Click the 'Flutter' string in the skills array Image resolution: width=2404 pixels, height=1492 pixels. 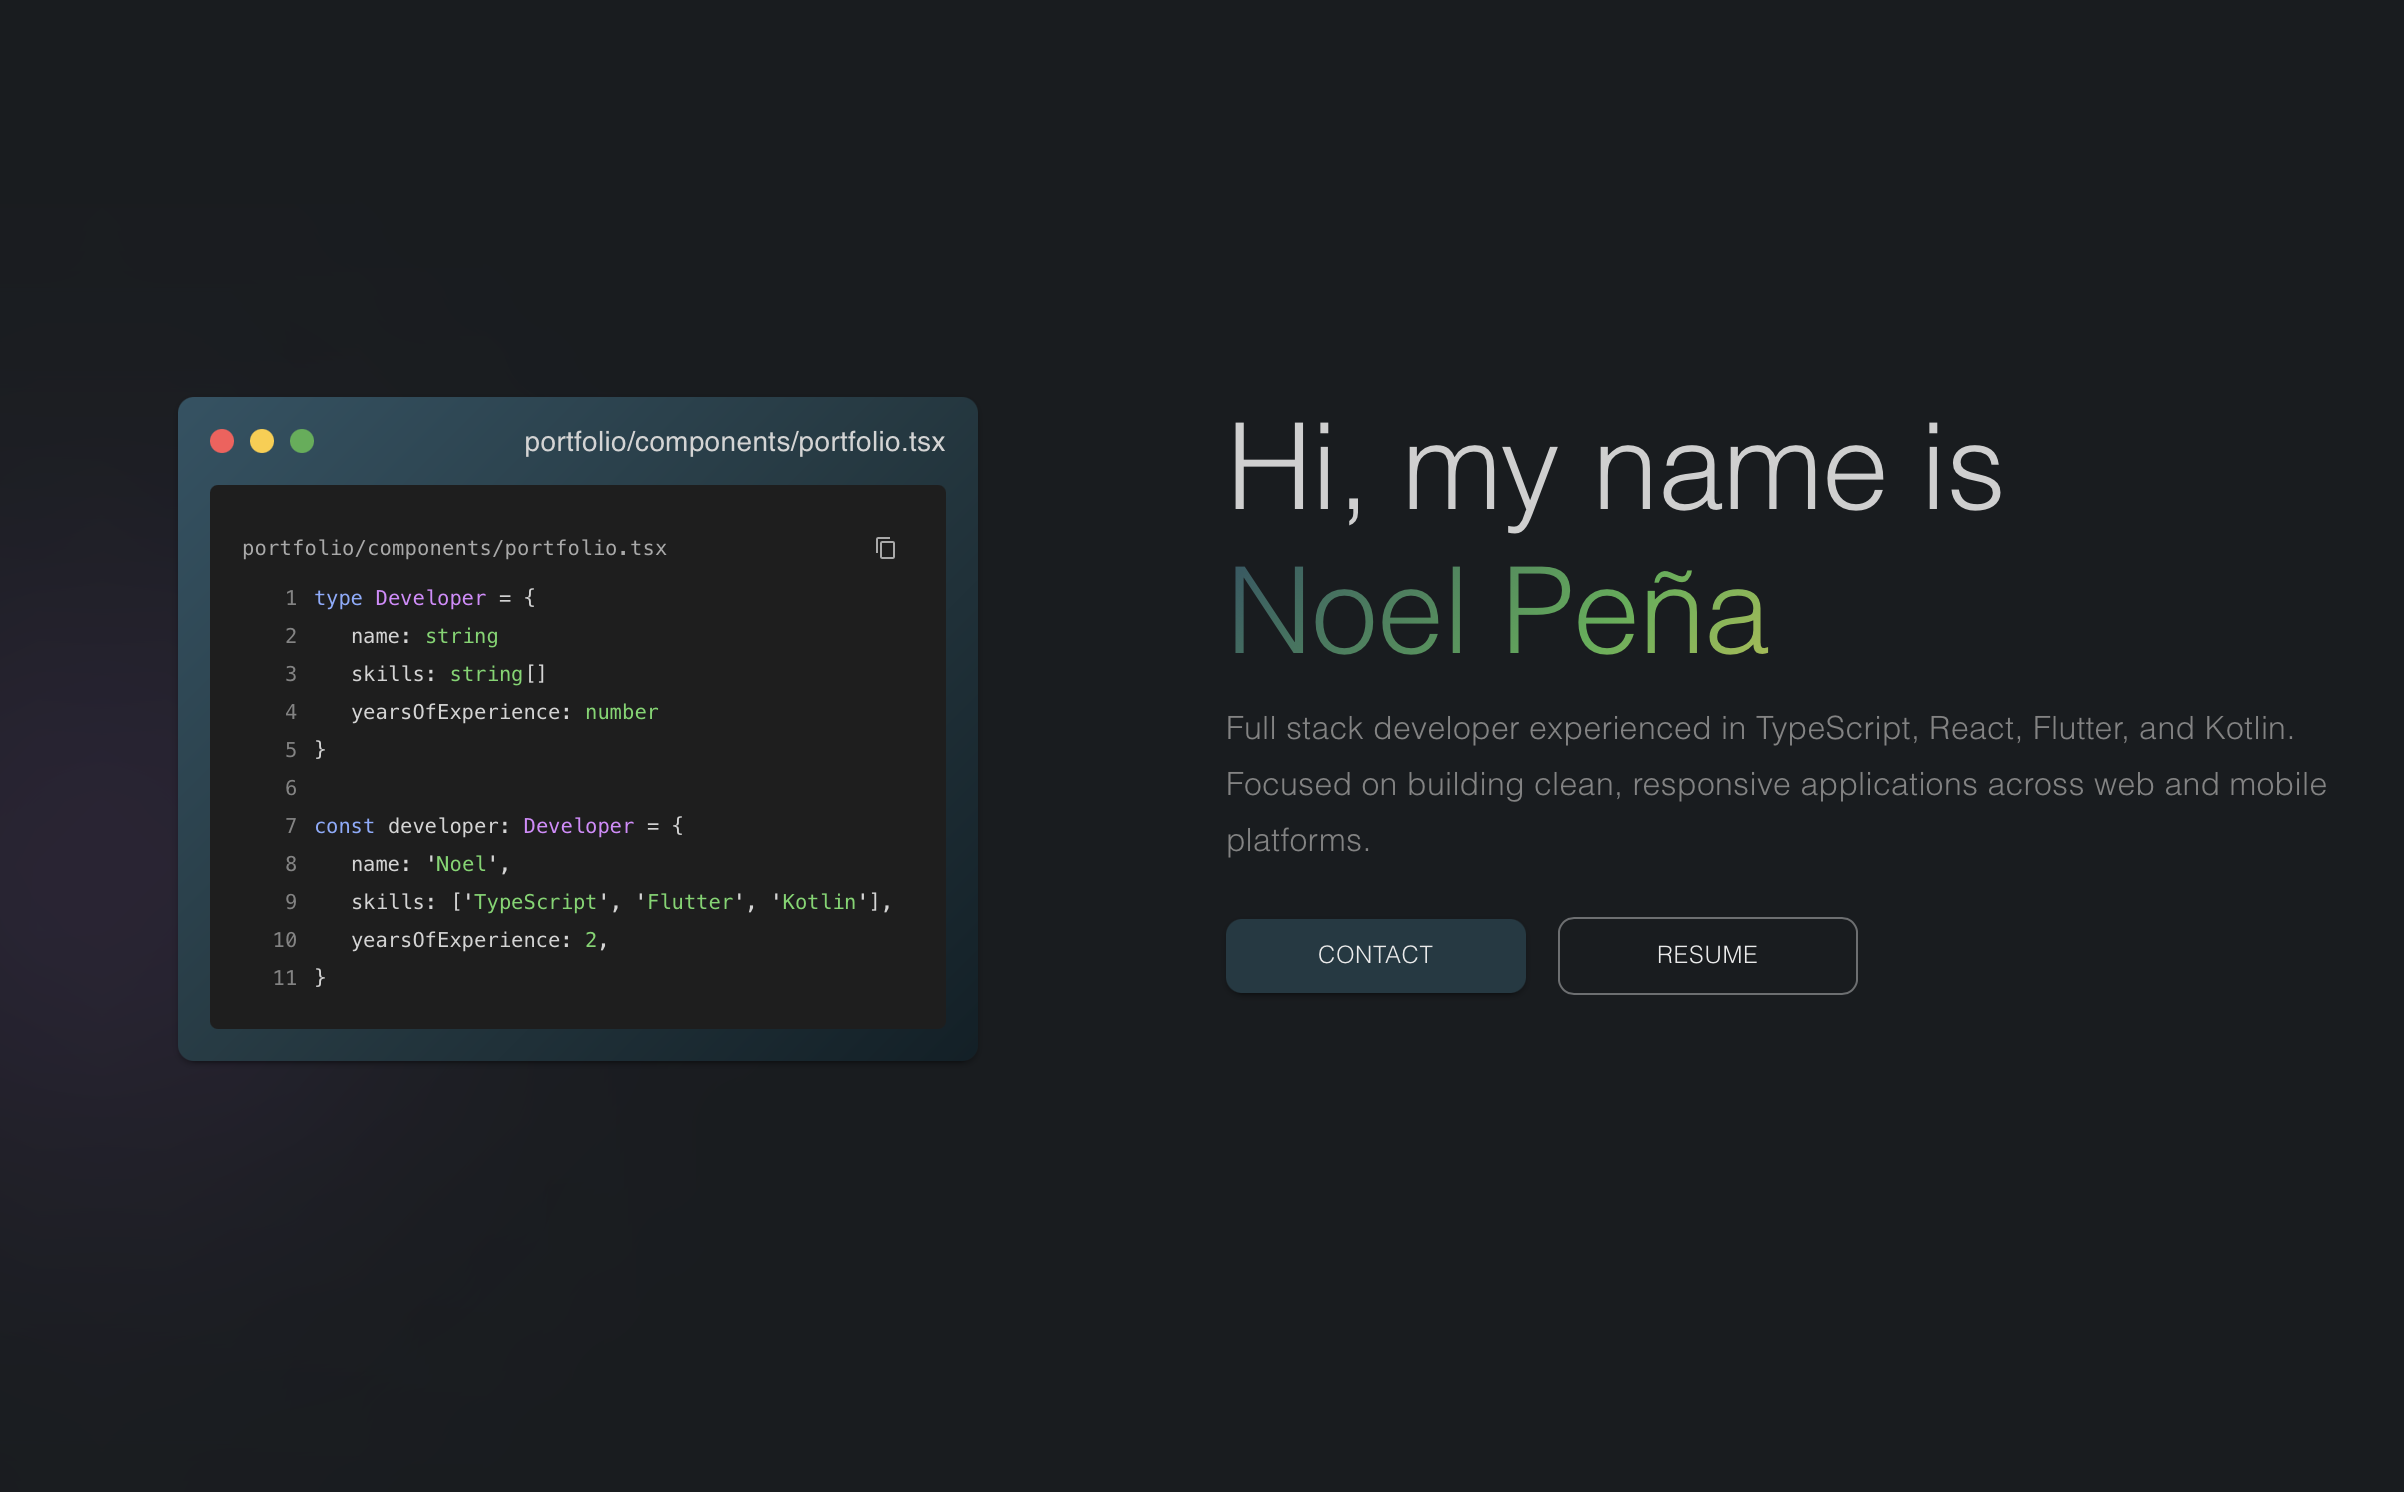690,902
